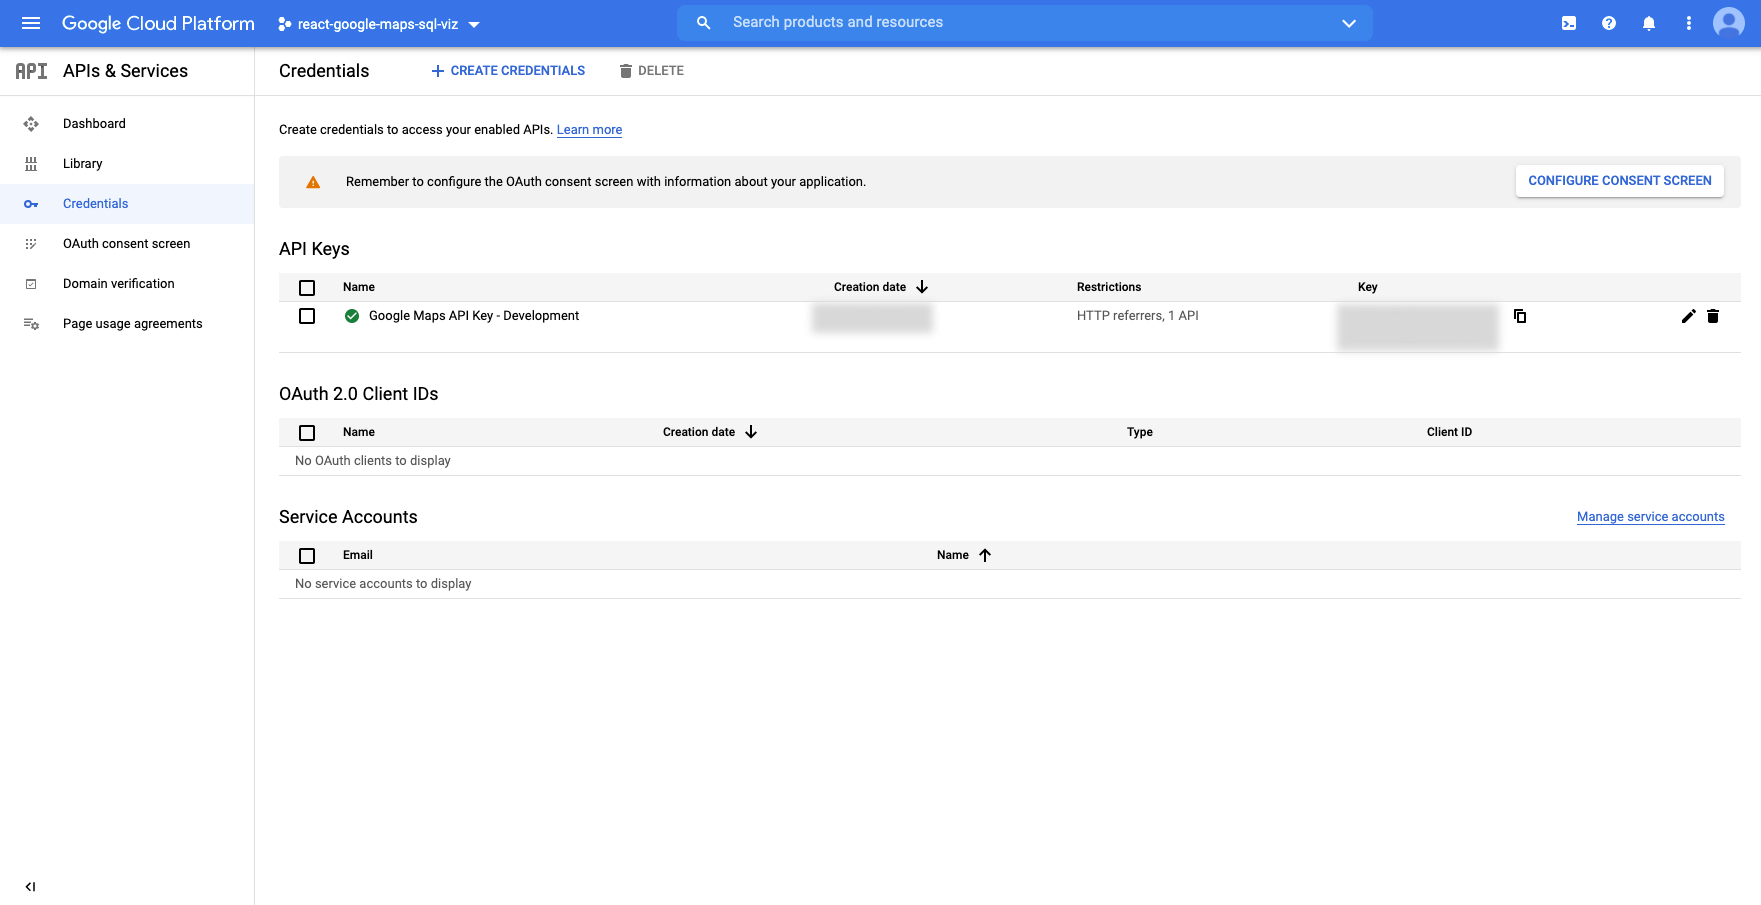The image size is (1761, 905).
Task: Check the Google Maps API Key row
Action: (x=307, y=316)
